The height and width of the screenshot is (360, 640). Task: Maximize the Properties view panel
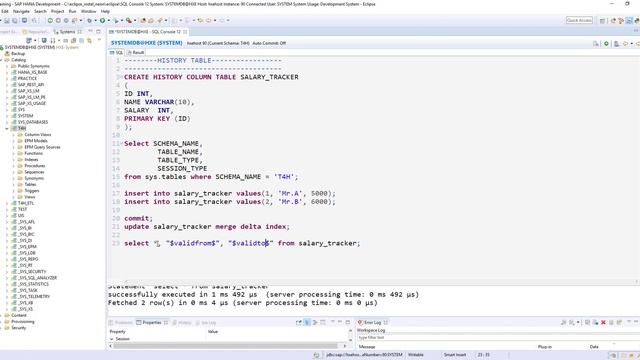coord(348,322)
